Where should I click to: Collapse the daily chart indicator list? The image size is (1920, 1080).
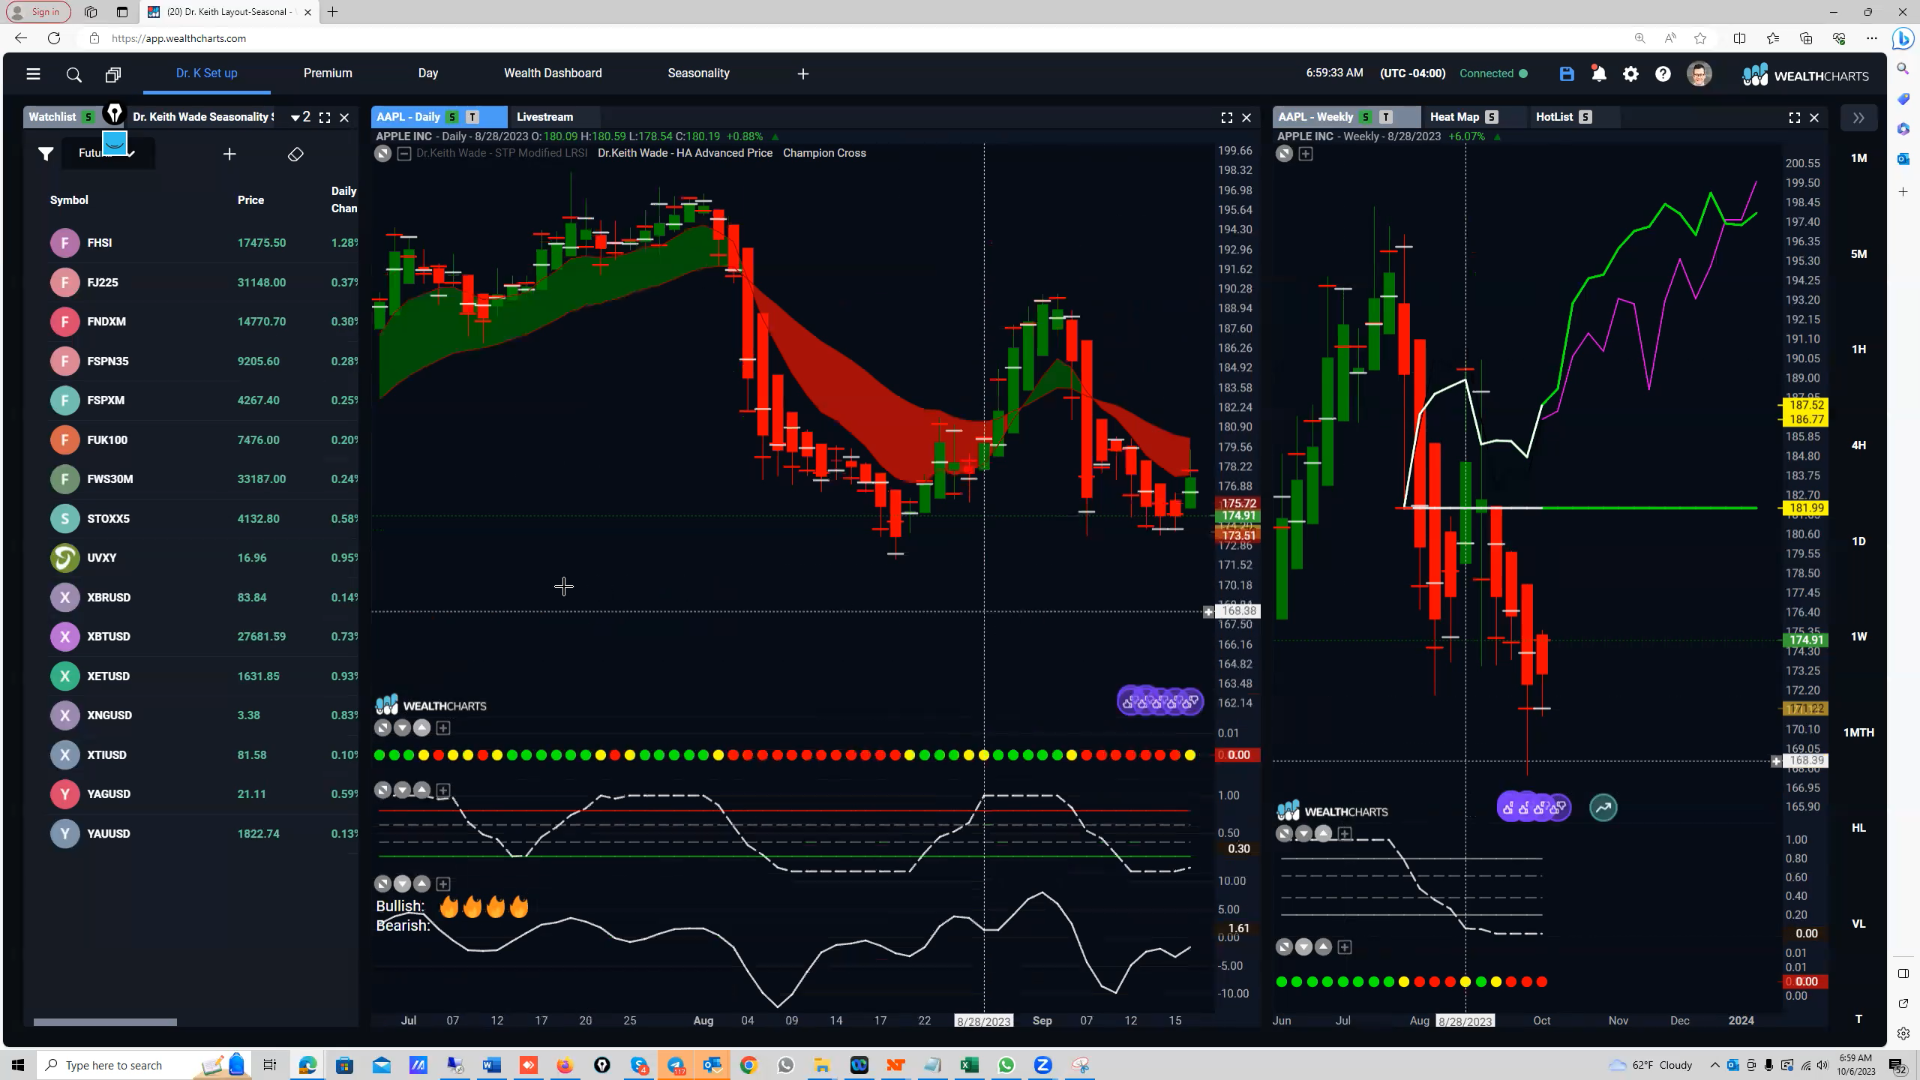tap(404, 154)
